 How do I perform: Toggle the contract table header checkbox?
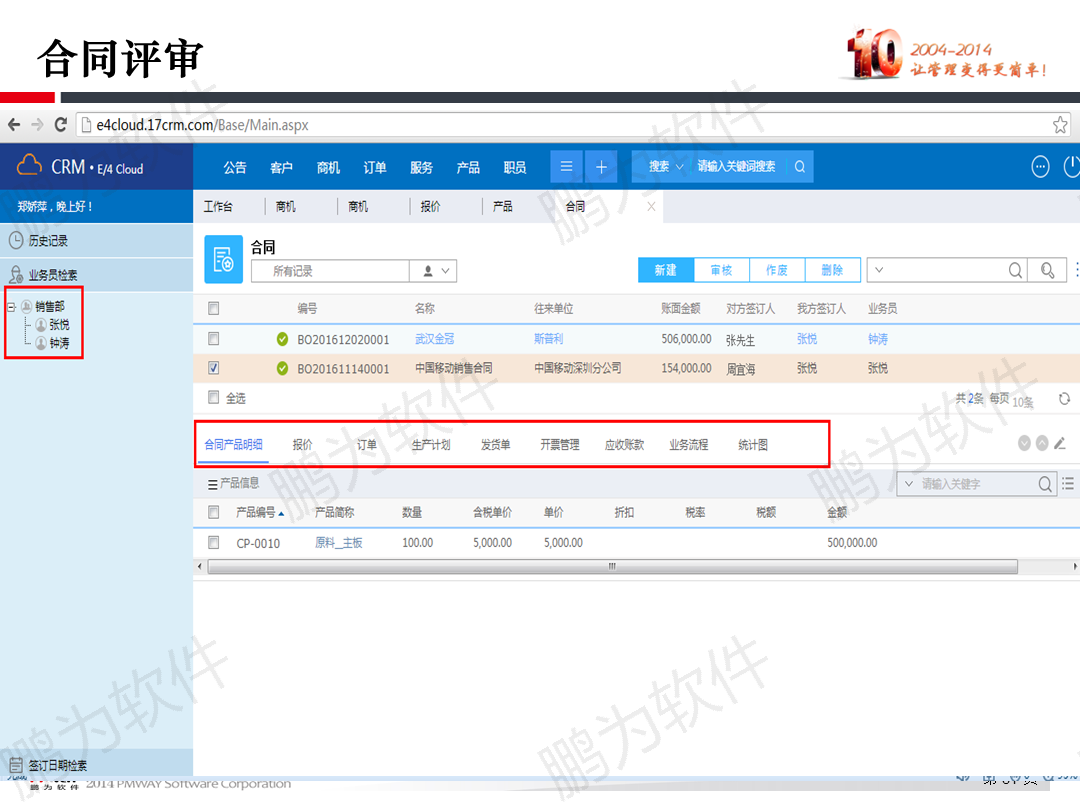(214, 309)
